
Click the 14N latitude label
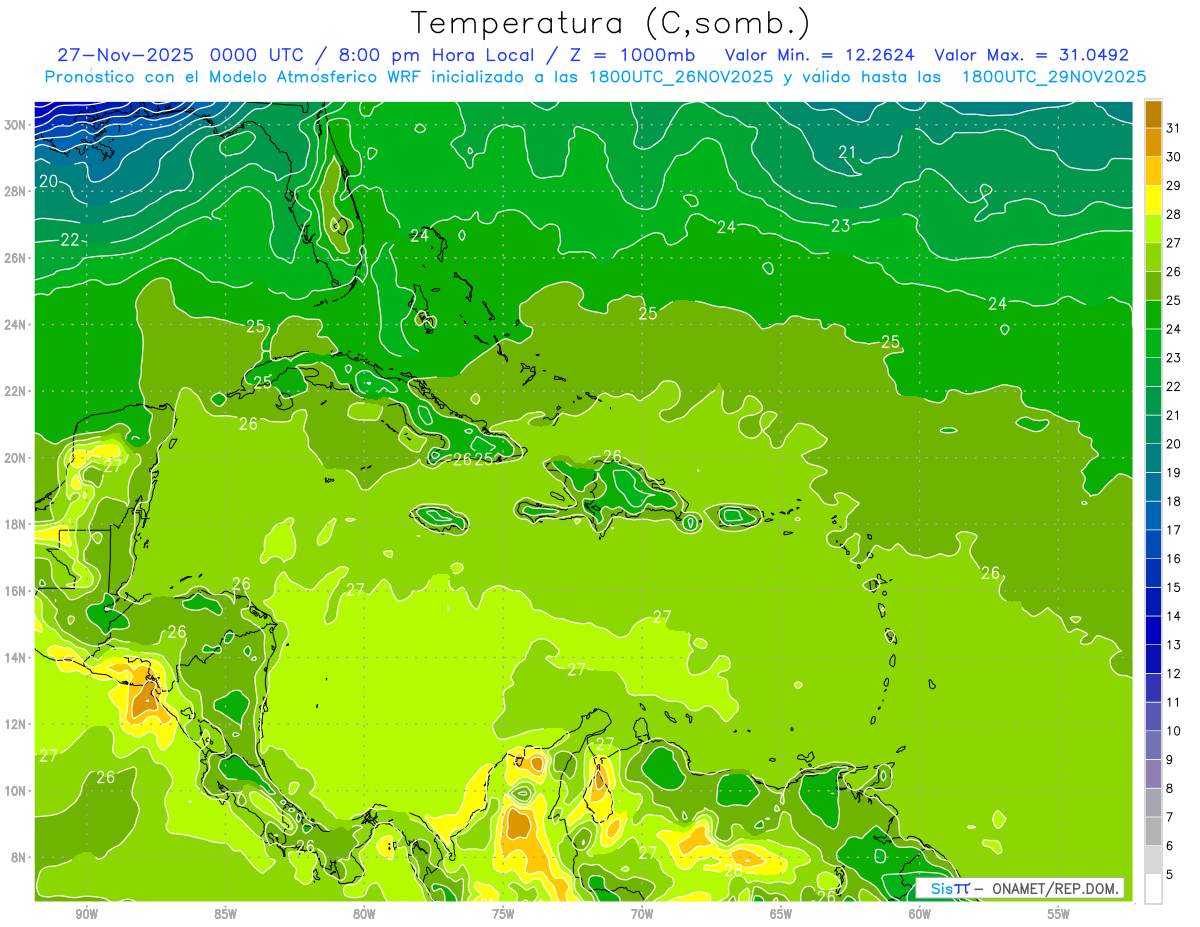[x=15, y=657]
